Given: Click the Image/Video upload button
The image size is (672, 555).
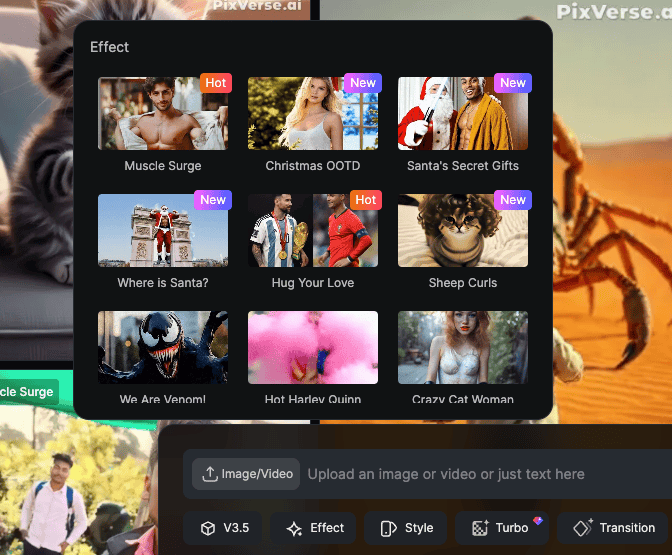Looking at the screenshot, I should [246, 474].
